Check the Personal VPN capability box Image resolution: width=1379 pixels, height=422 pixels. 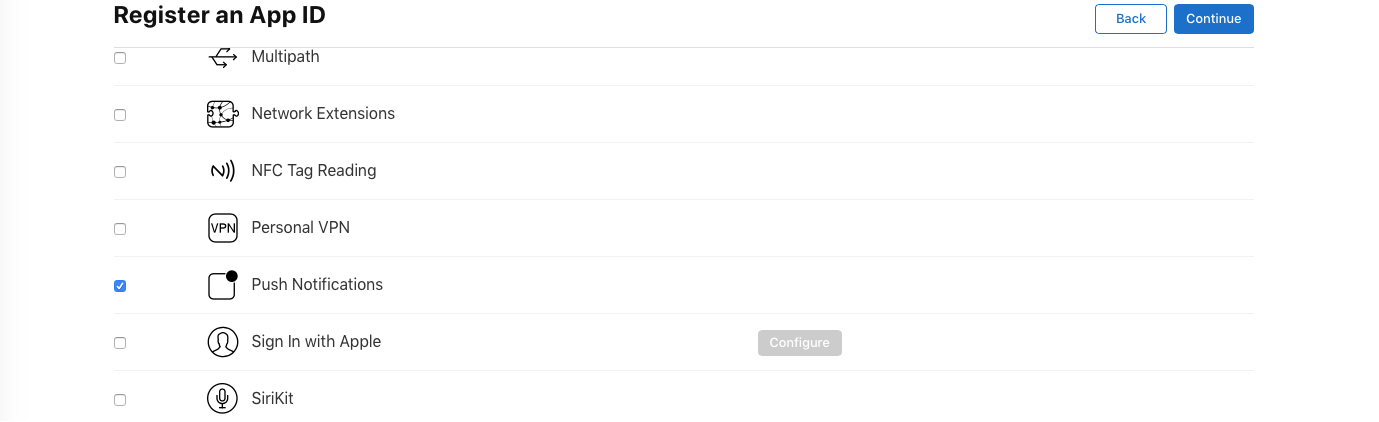(120, 229)
